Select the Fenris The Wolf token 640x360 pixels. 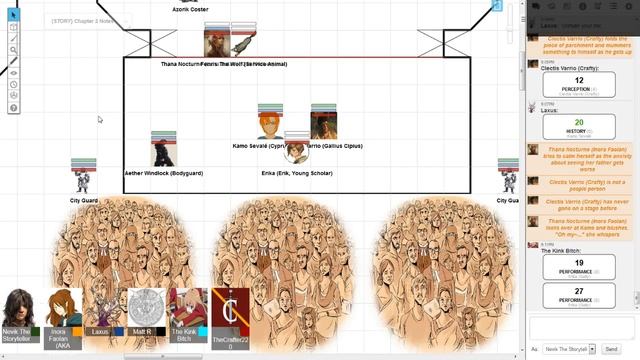click(244, 44)
